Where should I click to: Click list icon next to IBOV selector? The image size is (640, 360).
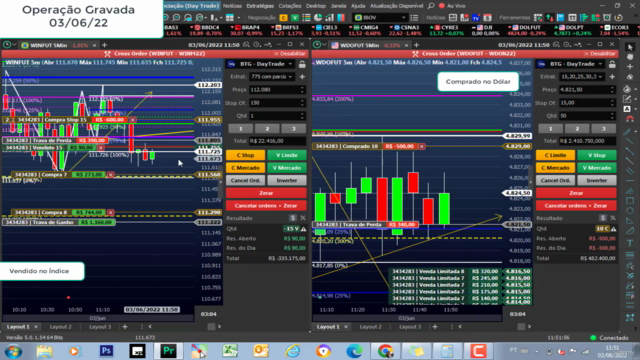click(414, 18)
